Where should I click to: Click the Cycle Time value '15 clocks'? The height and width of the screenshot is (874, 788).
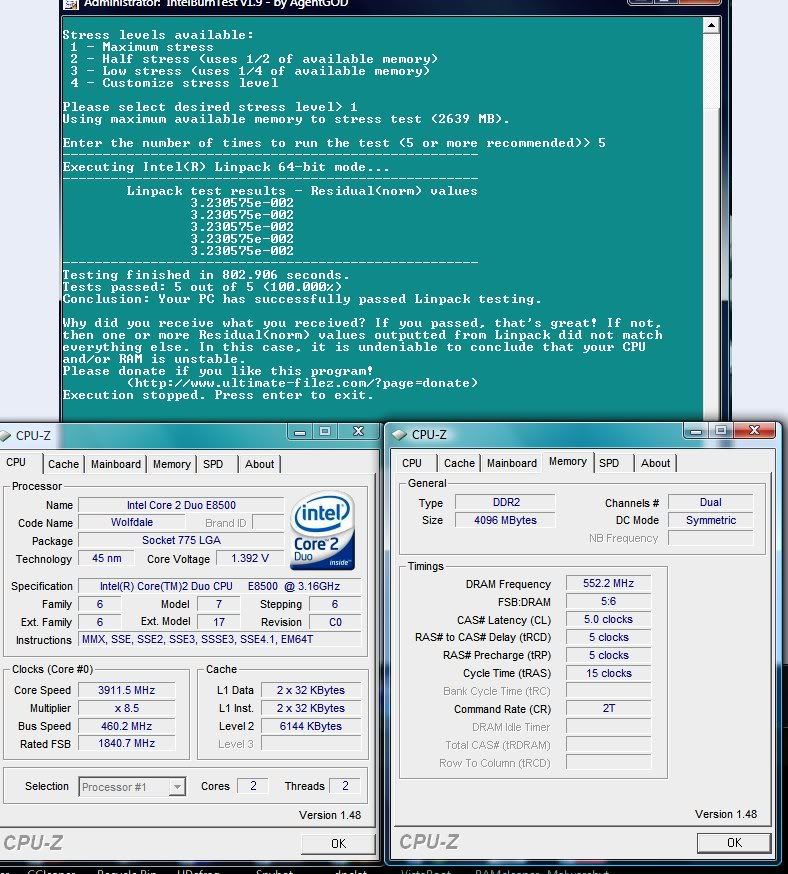609,673
